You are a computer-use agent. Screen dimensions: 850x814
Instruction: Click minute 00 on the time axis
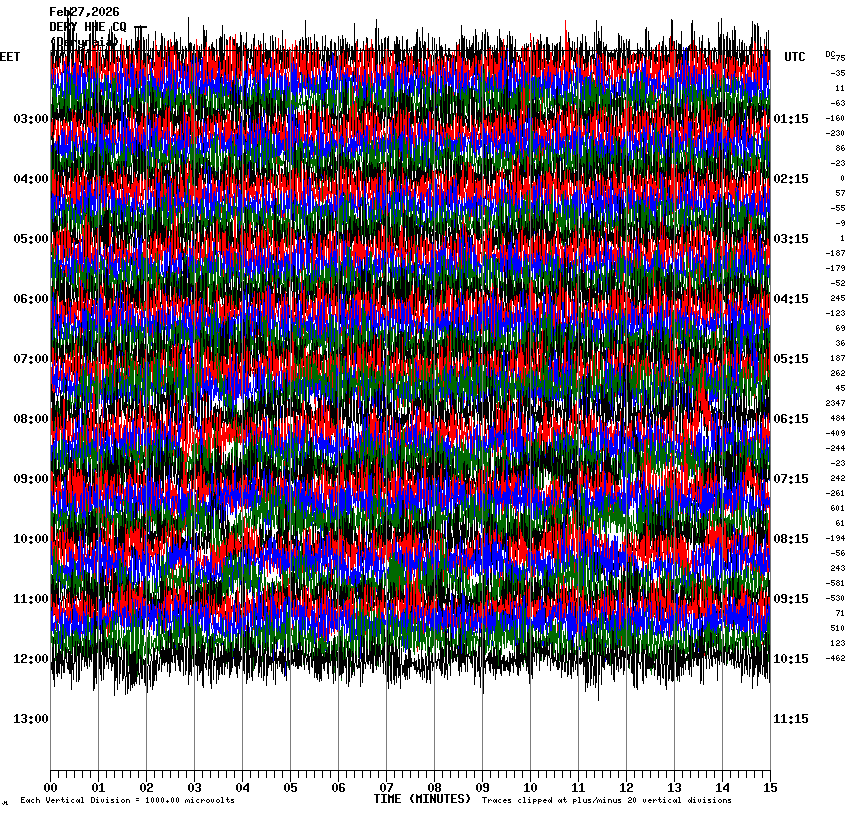coord(50,788)
